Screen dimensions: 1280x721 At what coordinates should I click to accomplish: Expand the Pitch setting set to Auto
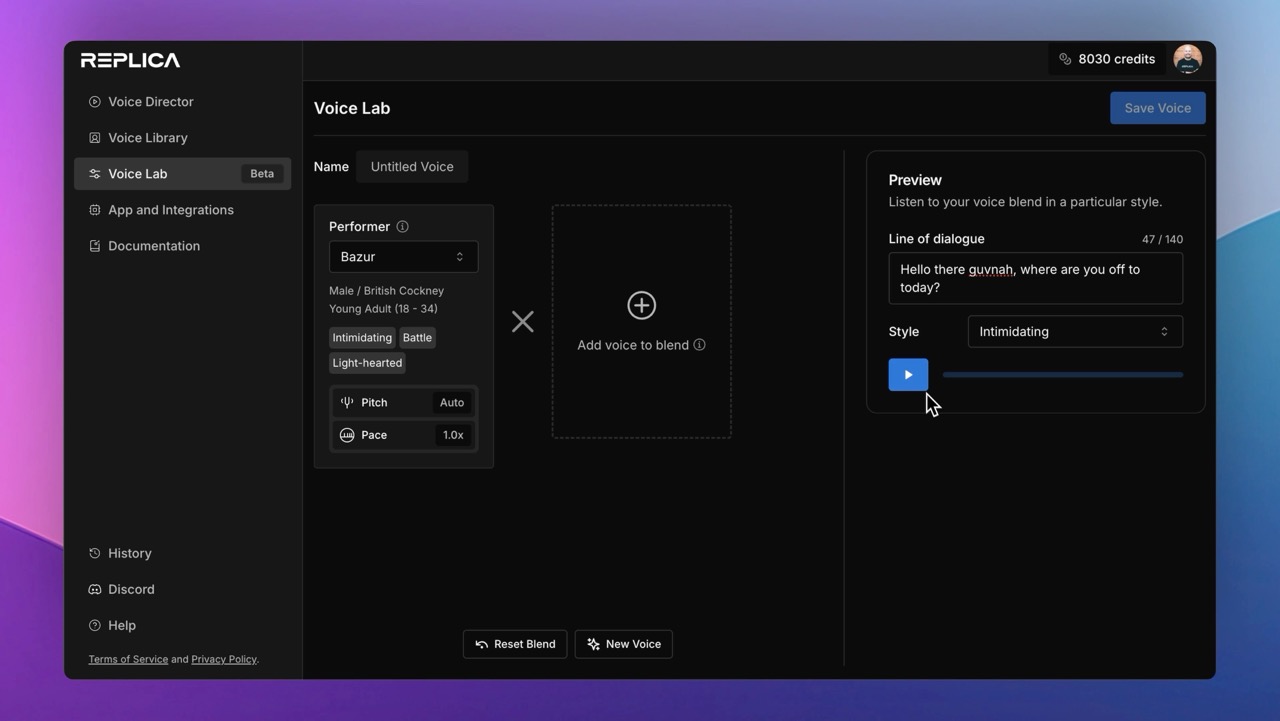click(403, 402)
